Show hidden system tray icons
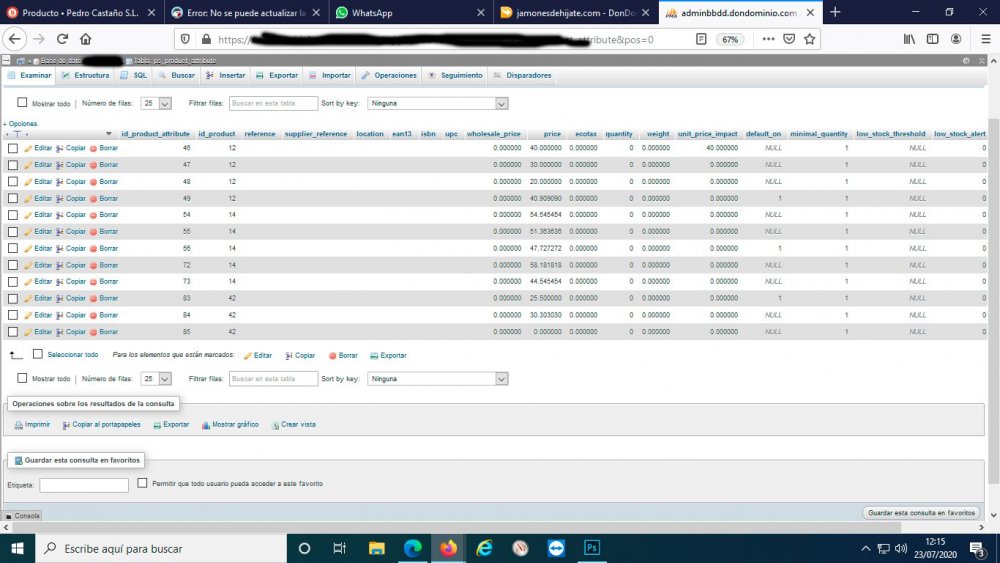 [x=865, y=548]
